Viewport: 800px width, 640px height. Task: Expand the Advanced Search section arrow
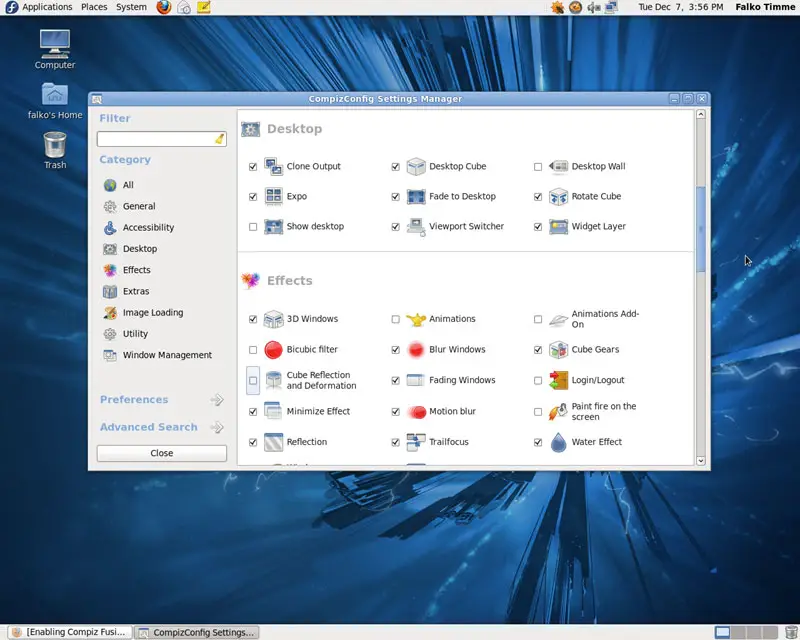point(217,427)
